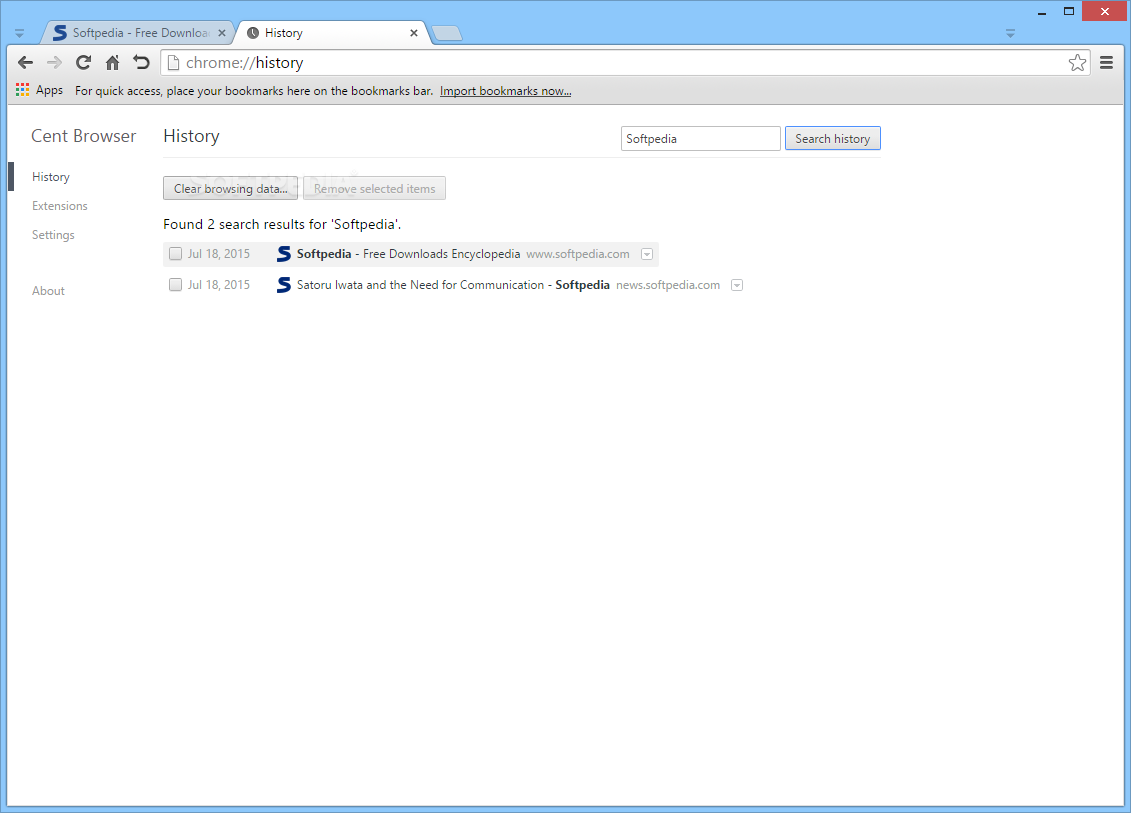The image size is (1131, 813).
Task: Click the Softpedia favicon in the first result
Action: (284, 254)
